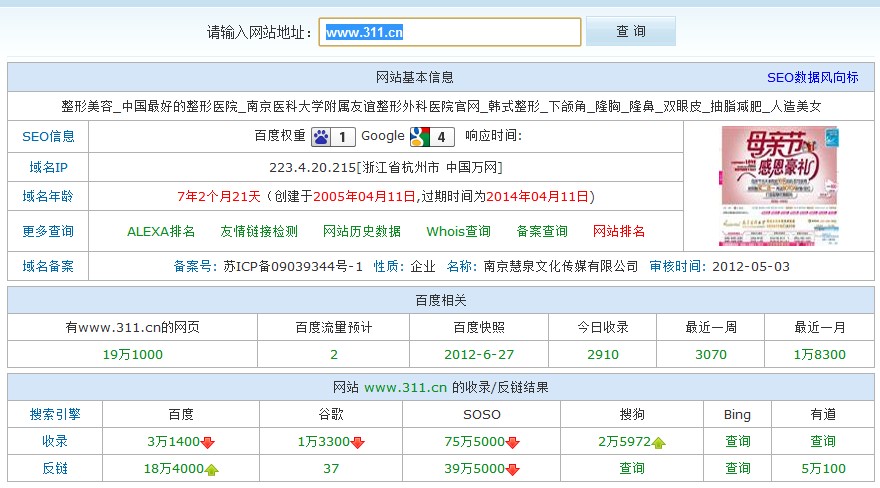Click SOSO backlinks value 39万5000
The height and width of the screenshot is (488, 880).
(475, 469)
